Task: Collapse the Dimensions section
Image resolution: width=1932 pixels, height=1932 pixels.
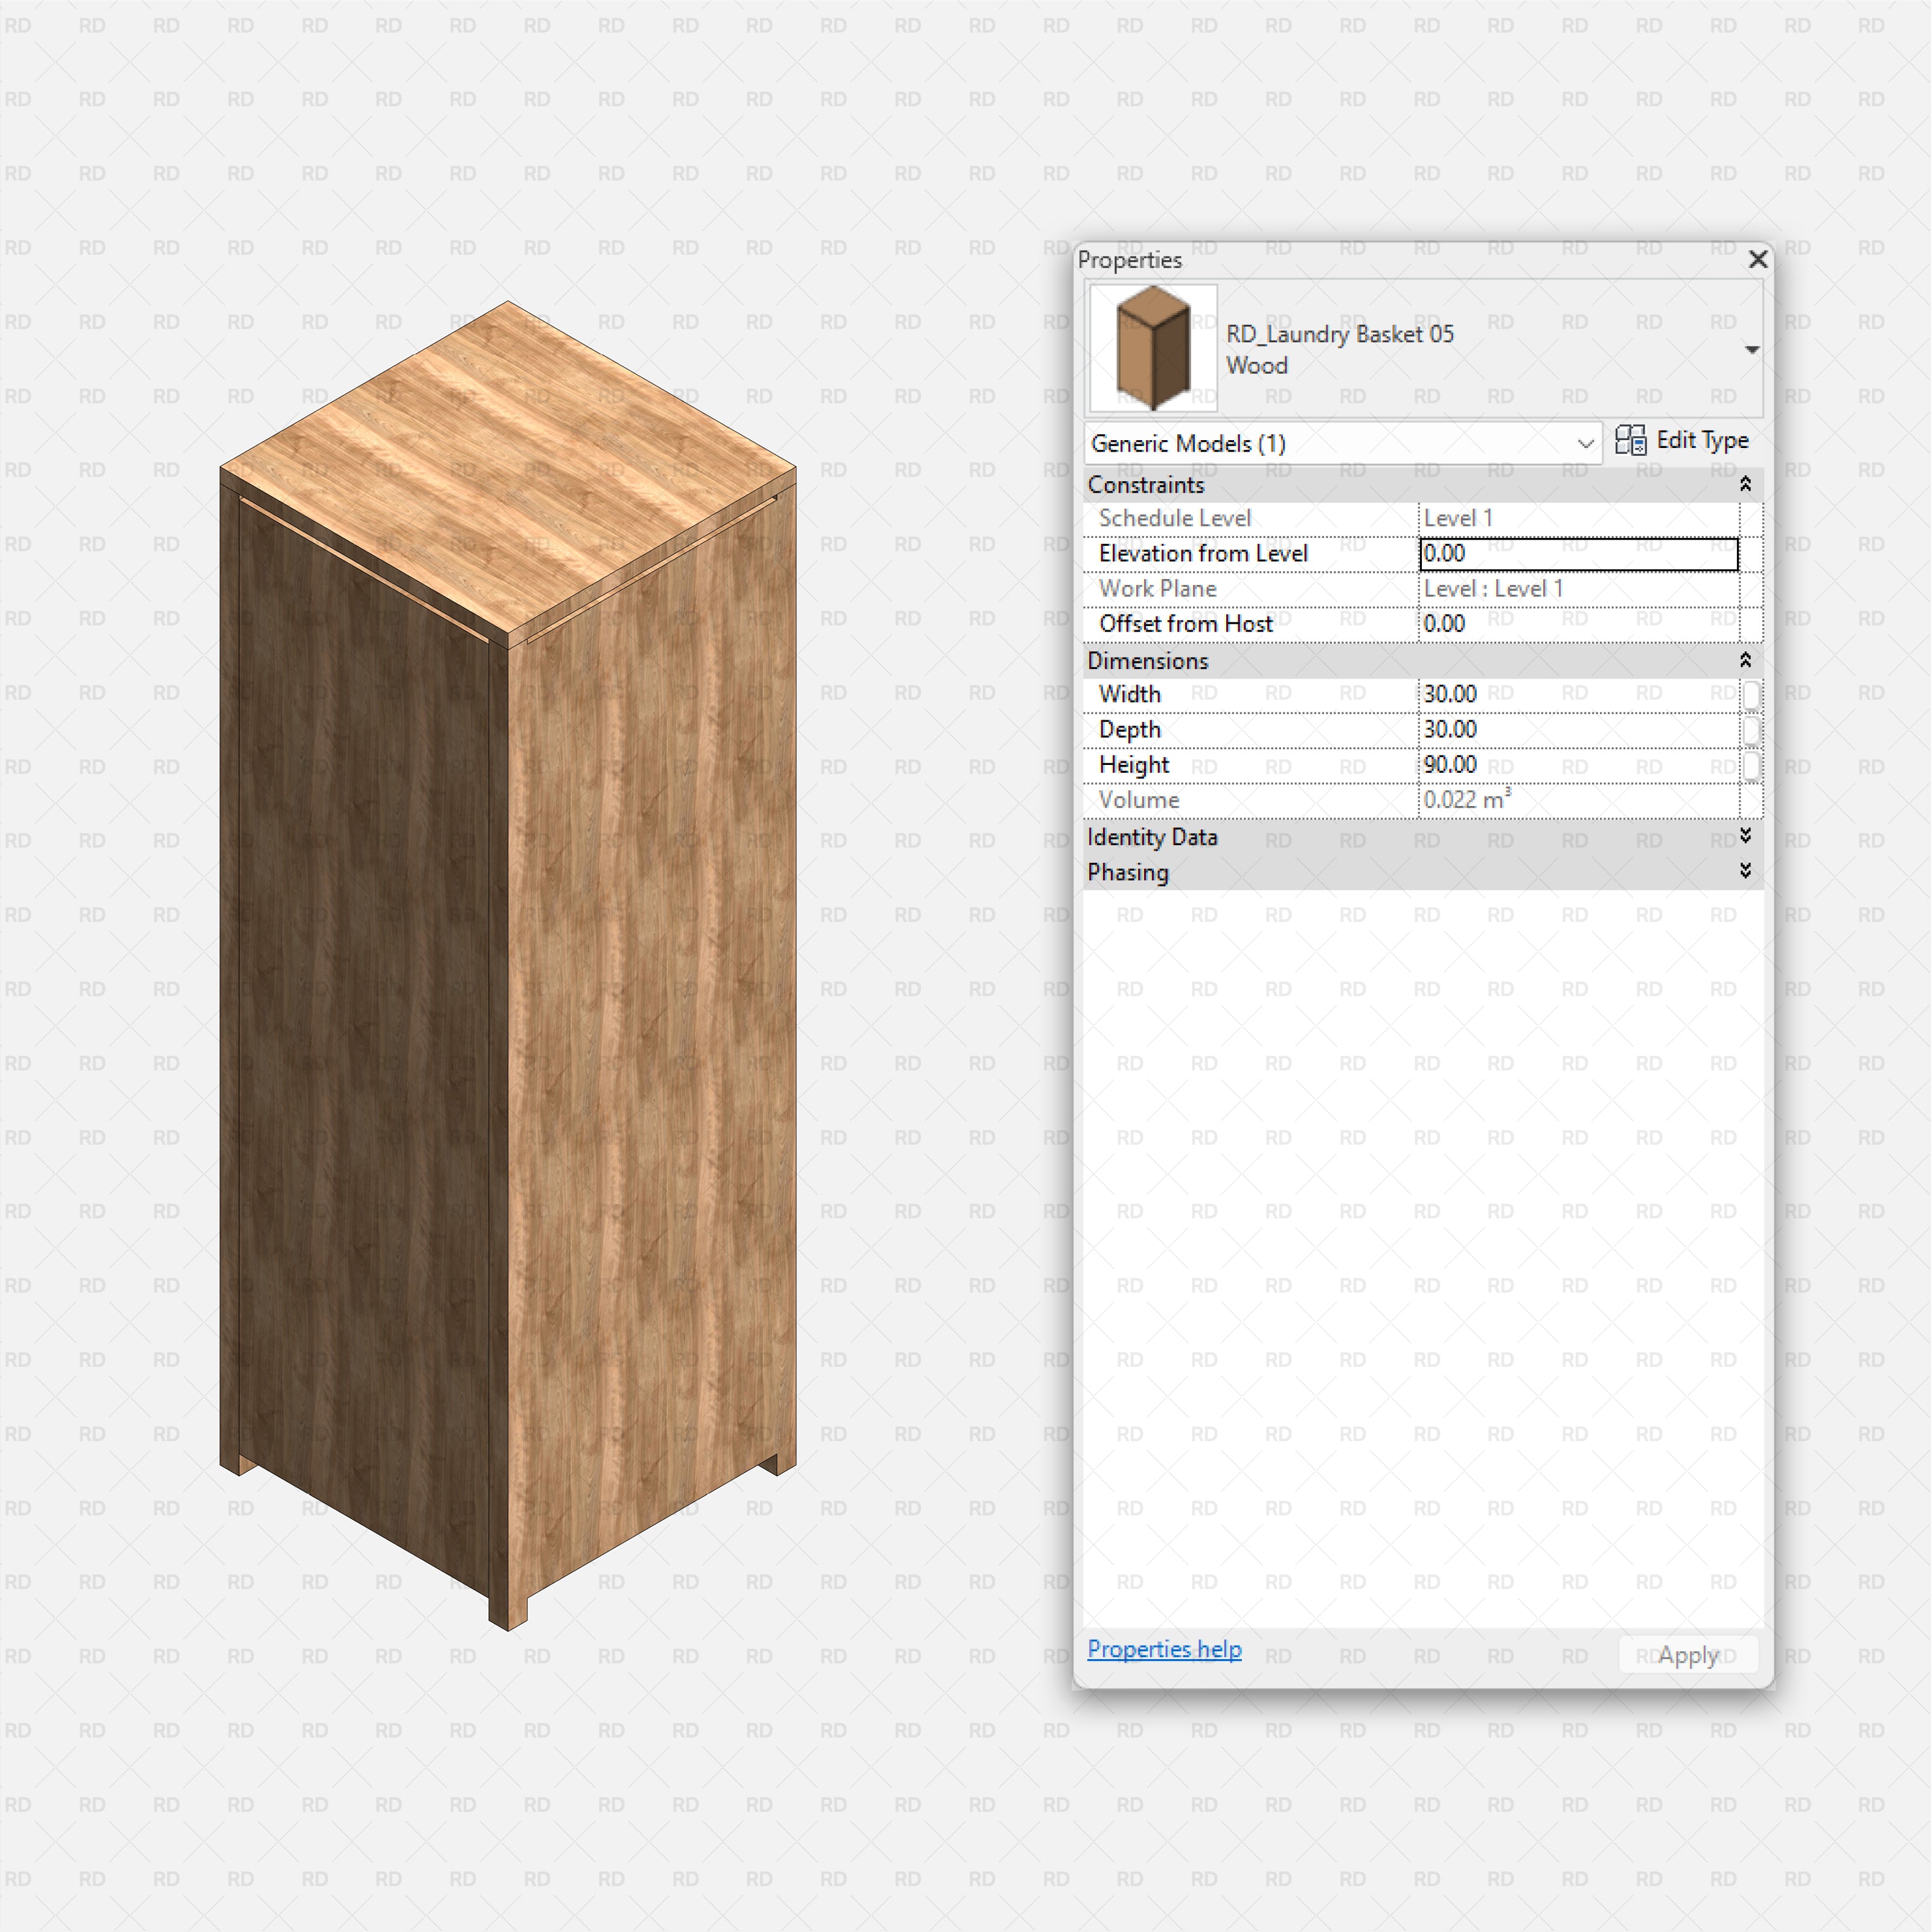Action: point(1745,660)
